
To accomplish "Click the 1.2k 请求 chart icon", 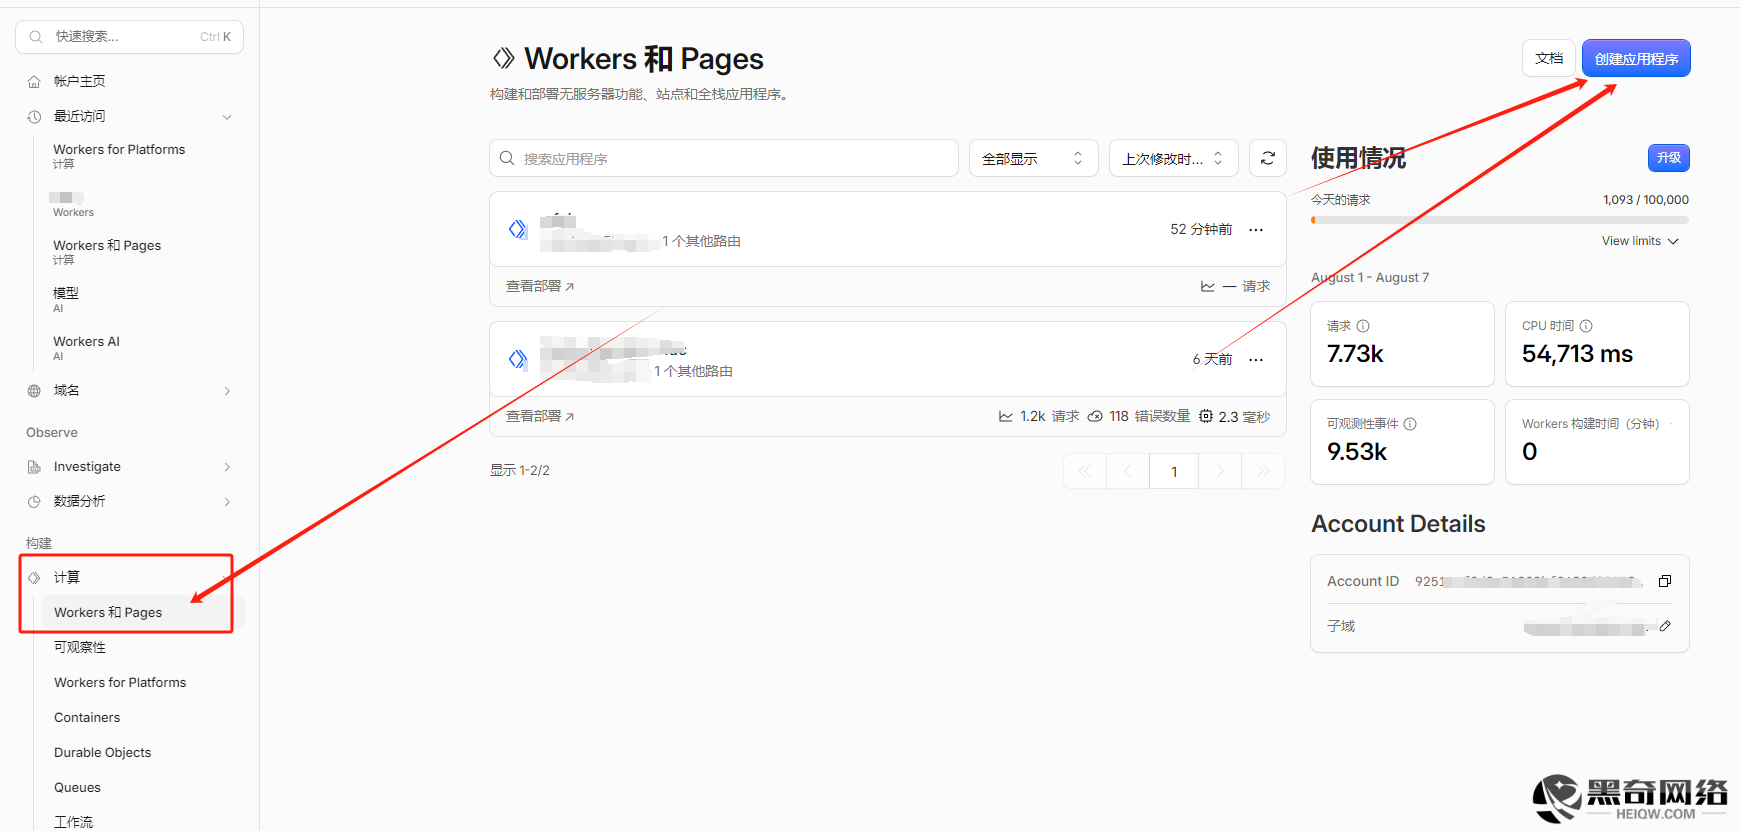I will [x=1005, y=416].
